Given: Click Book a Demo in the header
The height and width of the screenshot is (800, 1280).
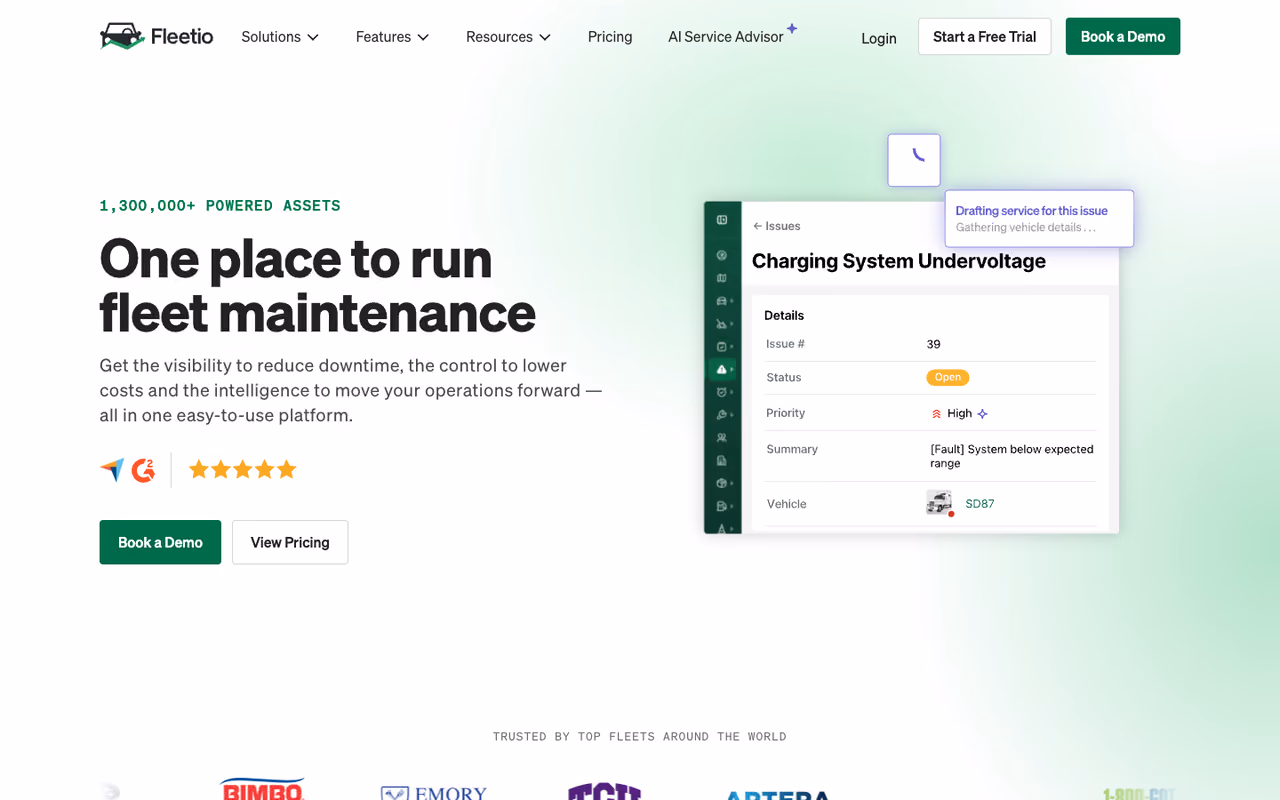Looking at the screenshot, I should [1123, 36].
